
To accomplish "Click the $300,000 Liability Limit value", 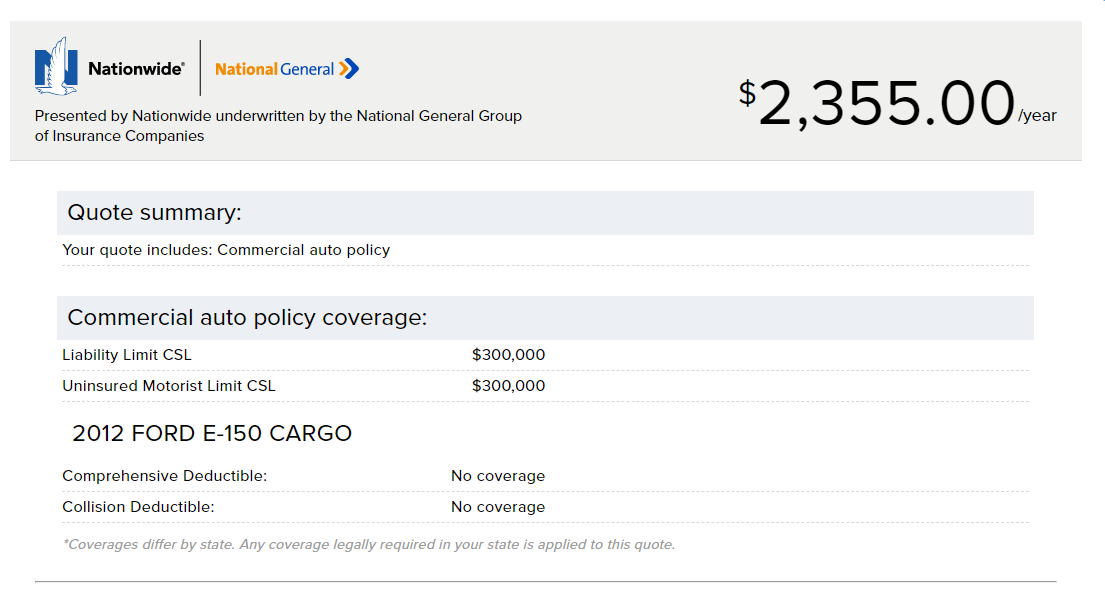I will coord(508,355).
